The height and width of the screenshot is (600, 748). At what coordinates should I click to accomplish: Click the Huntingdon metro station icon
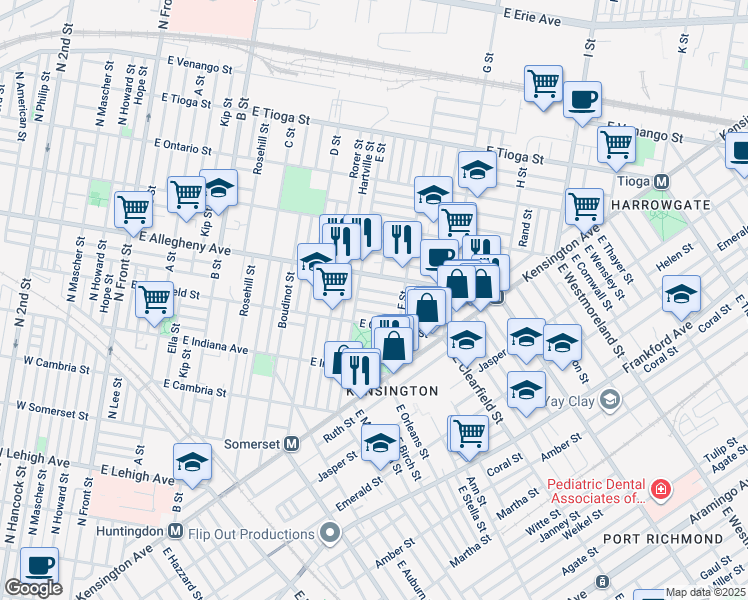point(176,531)
